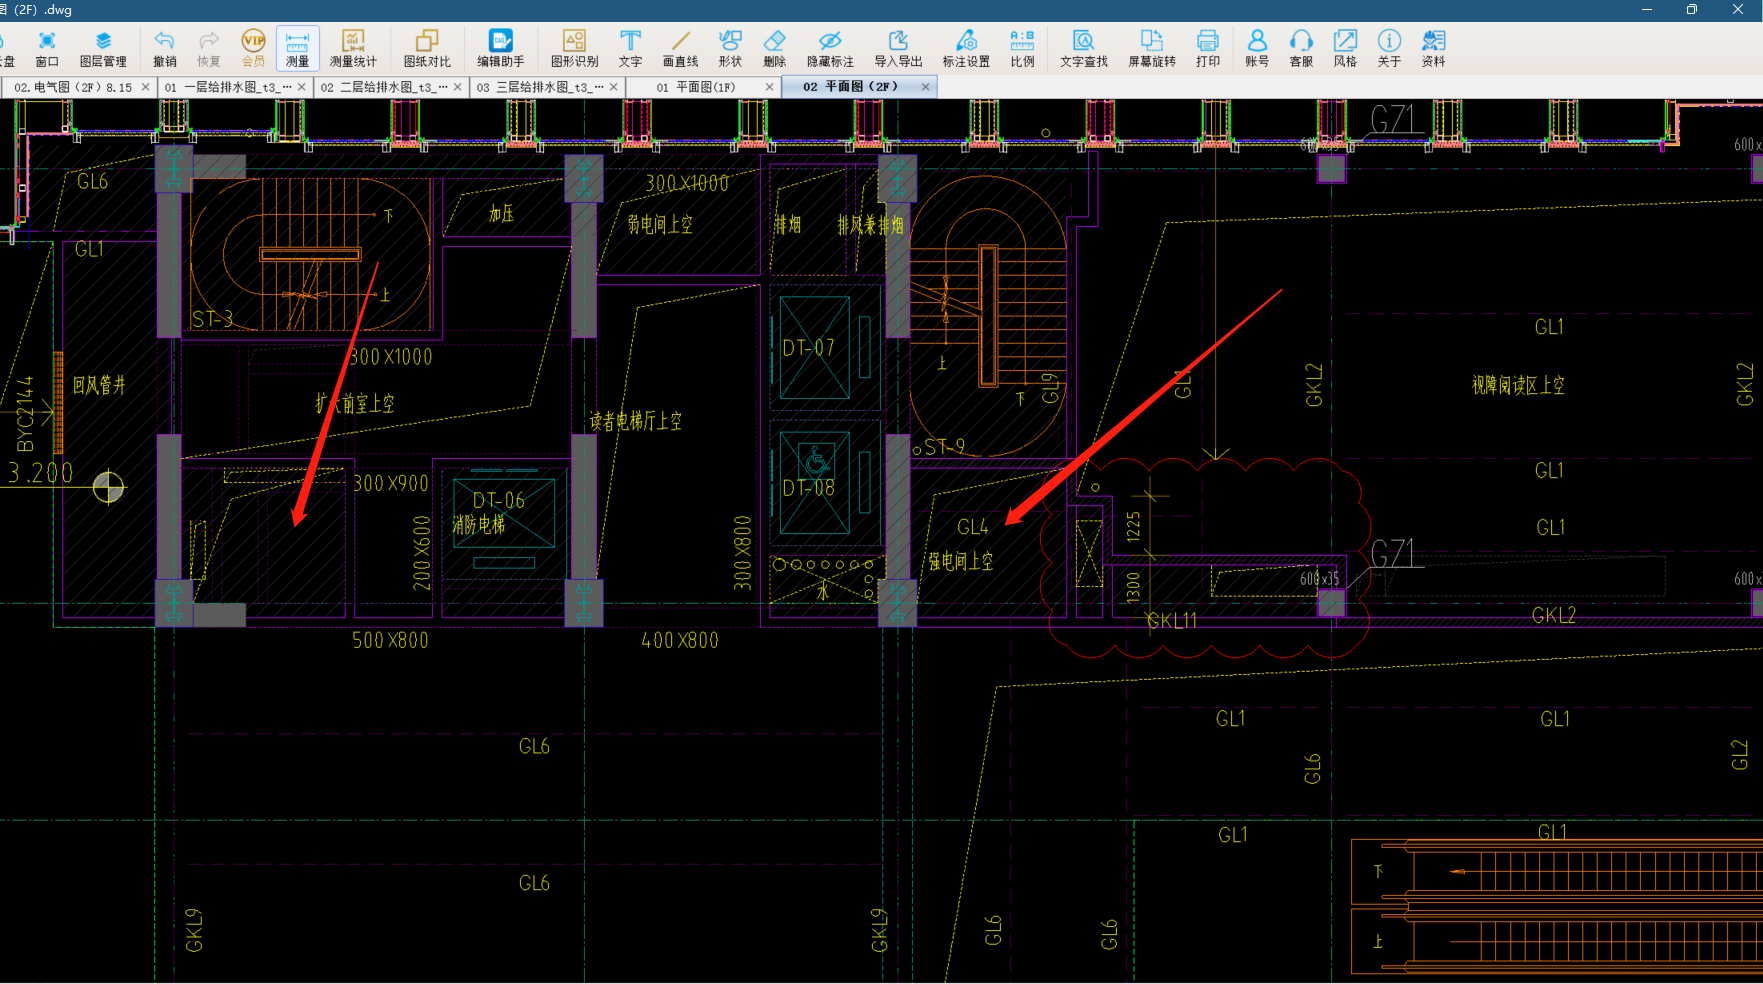Click the 打印 print icon
Image resolution: width=1763 pixels, height=984 pixels.
pos(1208,48)
